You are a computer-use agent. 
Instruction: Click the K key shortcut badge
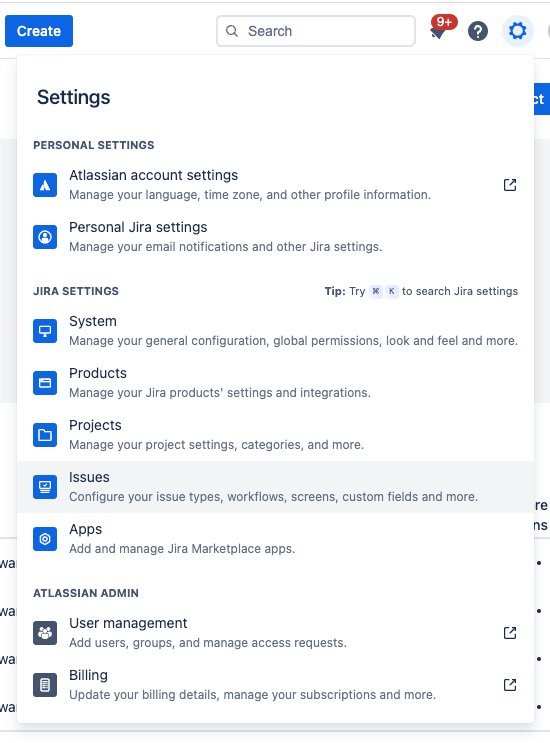(x=391, y=291)
